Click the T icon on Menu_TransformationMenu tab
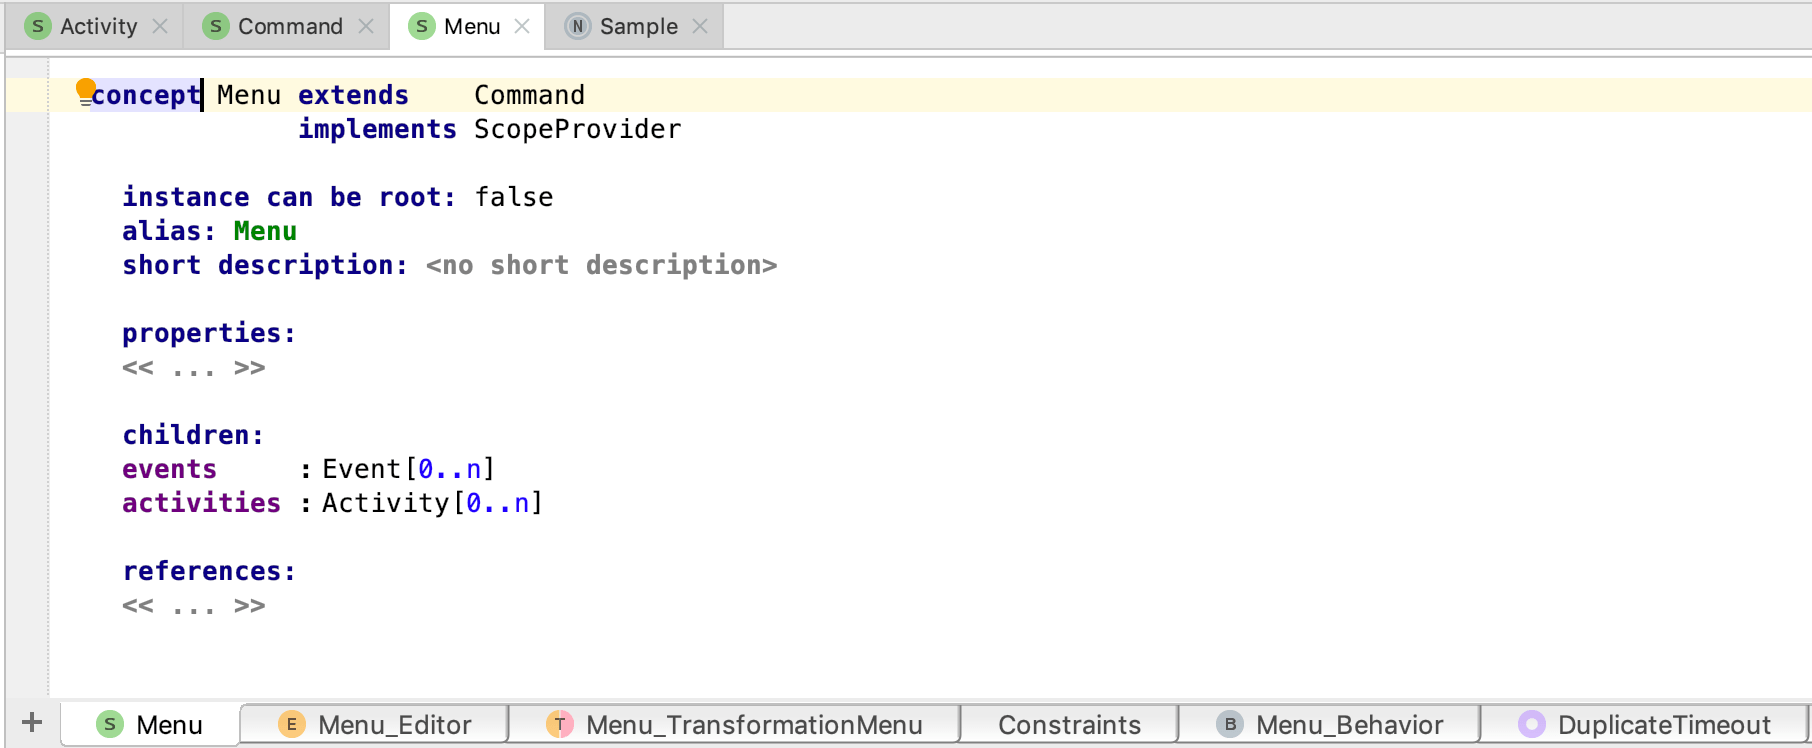The height and width of the screenshot is (748, 1812). pyautogui.click(x=560, y=724)
